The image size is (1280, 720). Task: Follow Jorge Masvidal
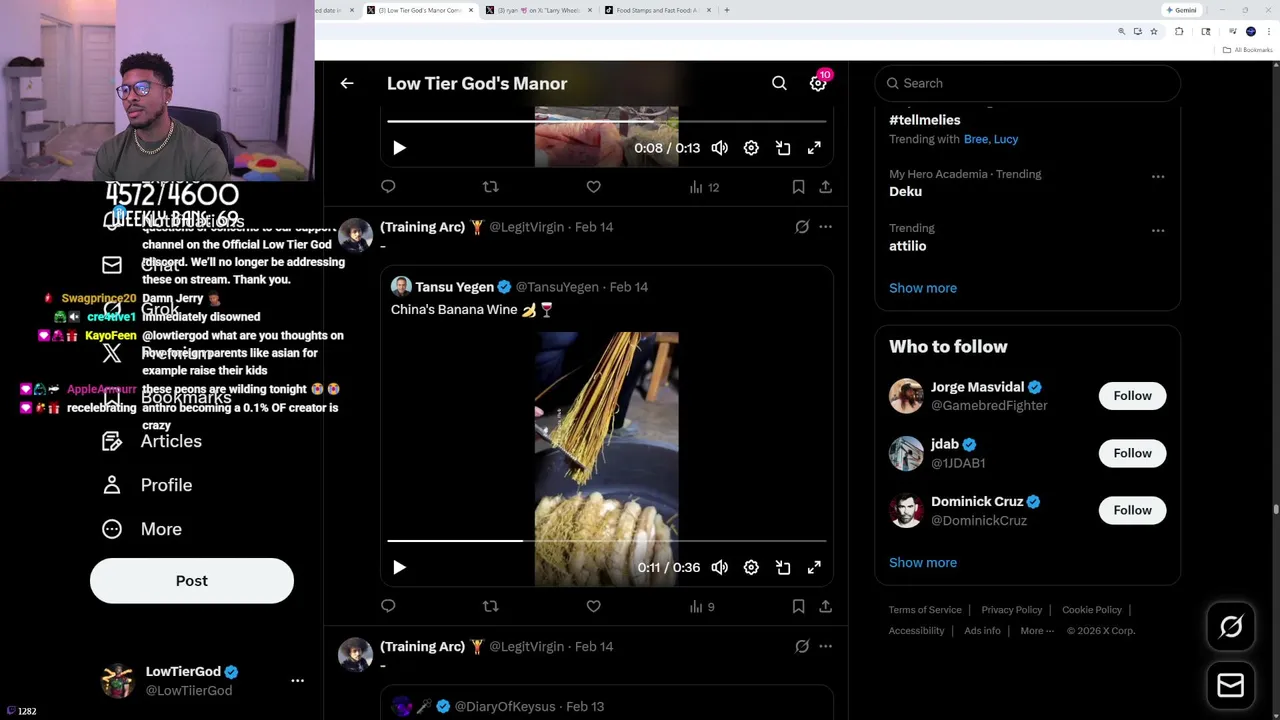click(x=1132, y=396)
